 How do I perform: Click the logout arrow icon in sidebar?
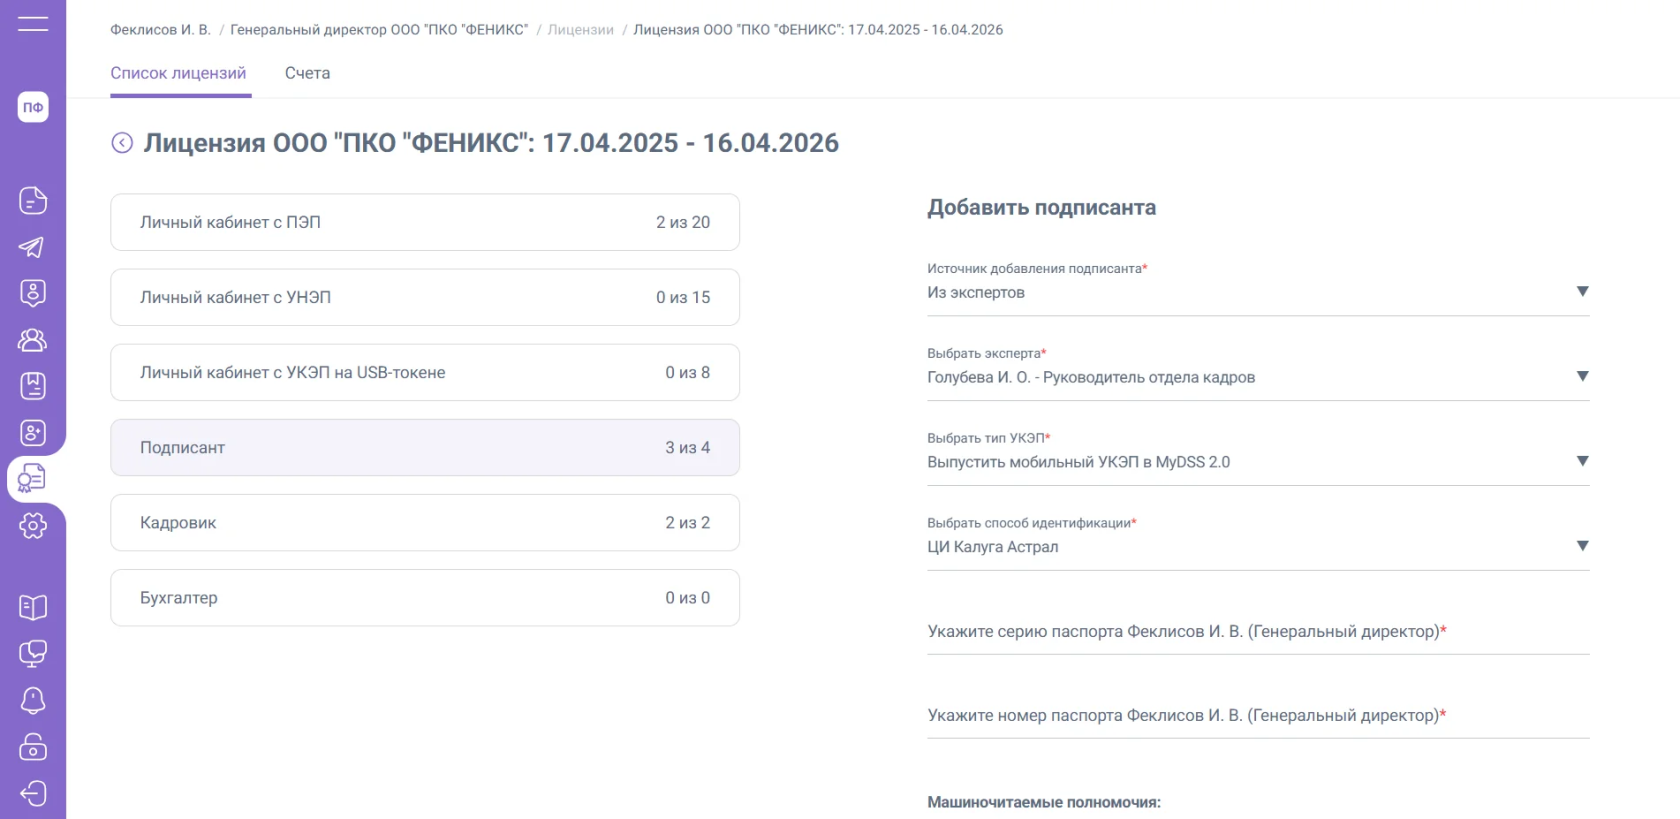32,793
